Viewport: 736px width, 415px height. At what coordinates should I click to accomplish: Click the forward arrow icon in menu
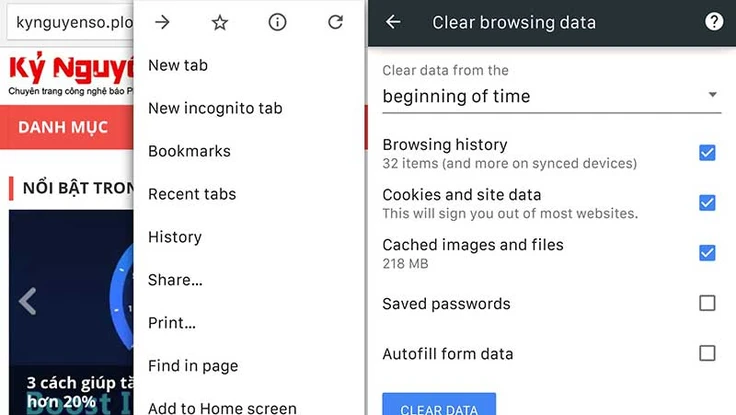(x=162, y=22)
